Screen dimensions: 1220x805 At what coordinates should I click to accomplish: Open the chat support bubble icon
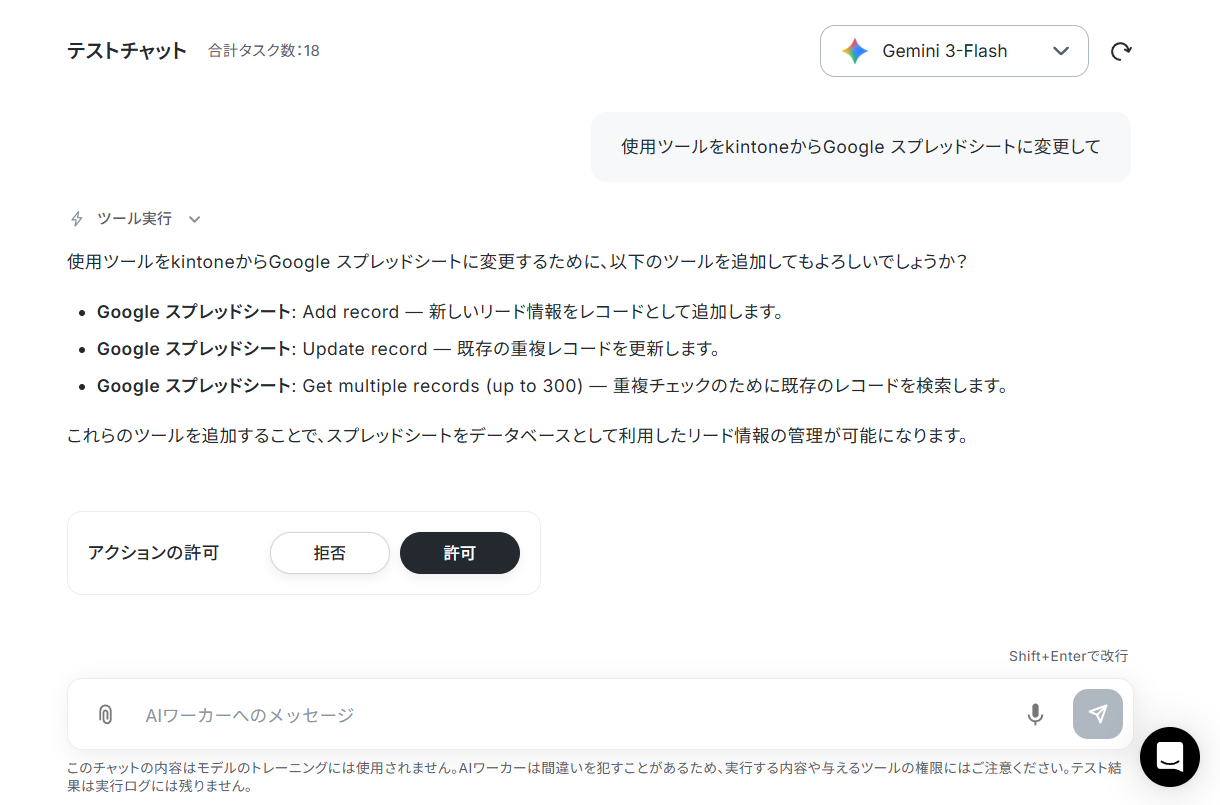pos(1169,757)
